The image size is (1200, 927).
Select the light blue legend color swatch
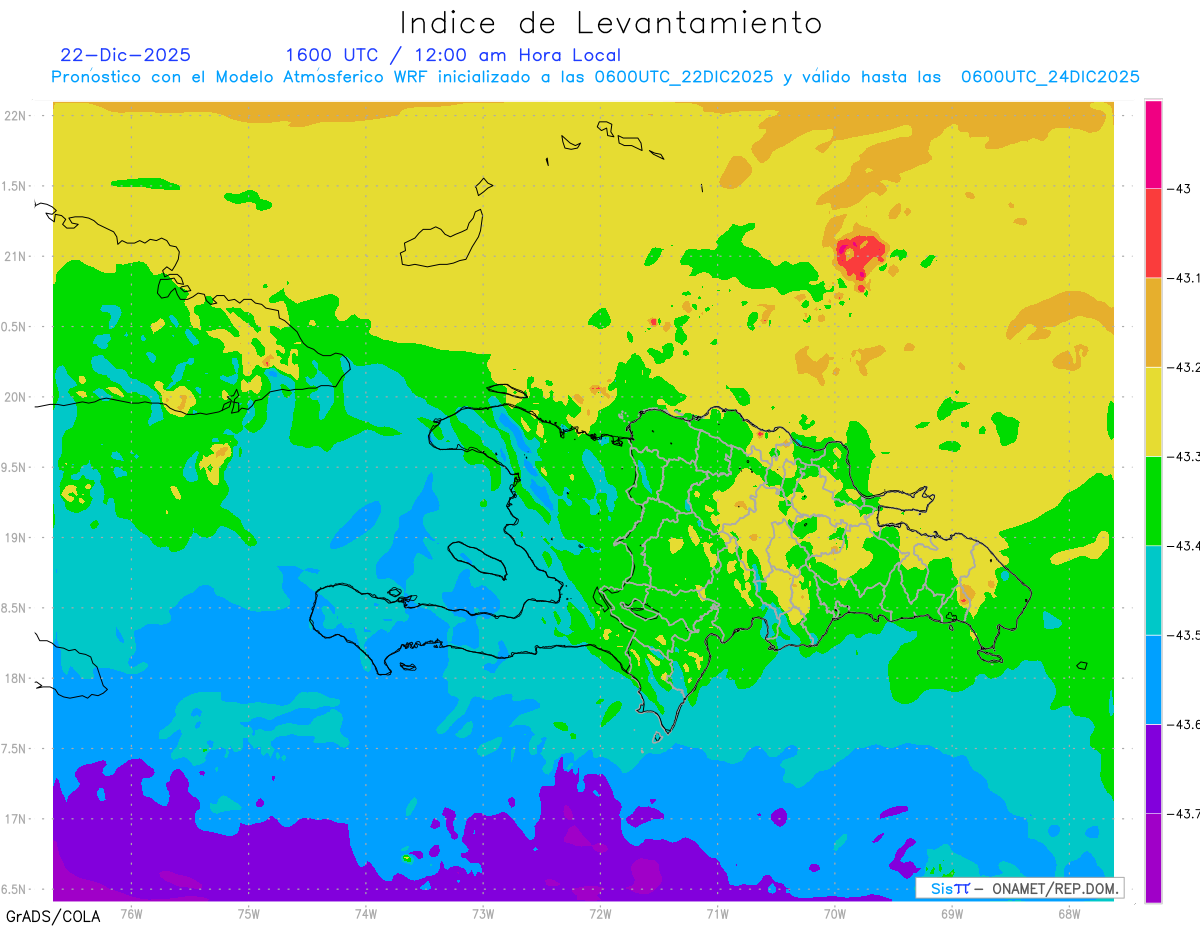pyautogui.click(x=1153, y=679)
